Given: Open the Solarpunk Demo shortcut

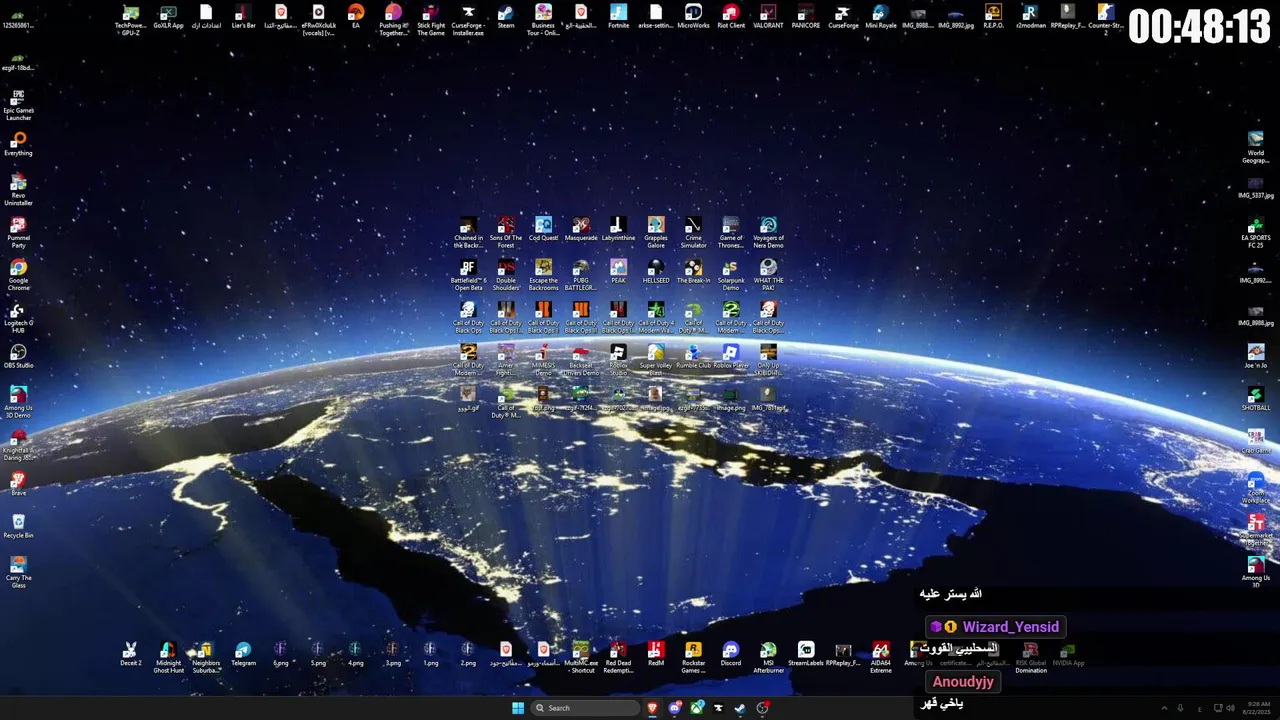Looking at the screenshot, I should click(731, 275).
